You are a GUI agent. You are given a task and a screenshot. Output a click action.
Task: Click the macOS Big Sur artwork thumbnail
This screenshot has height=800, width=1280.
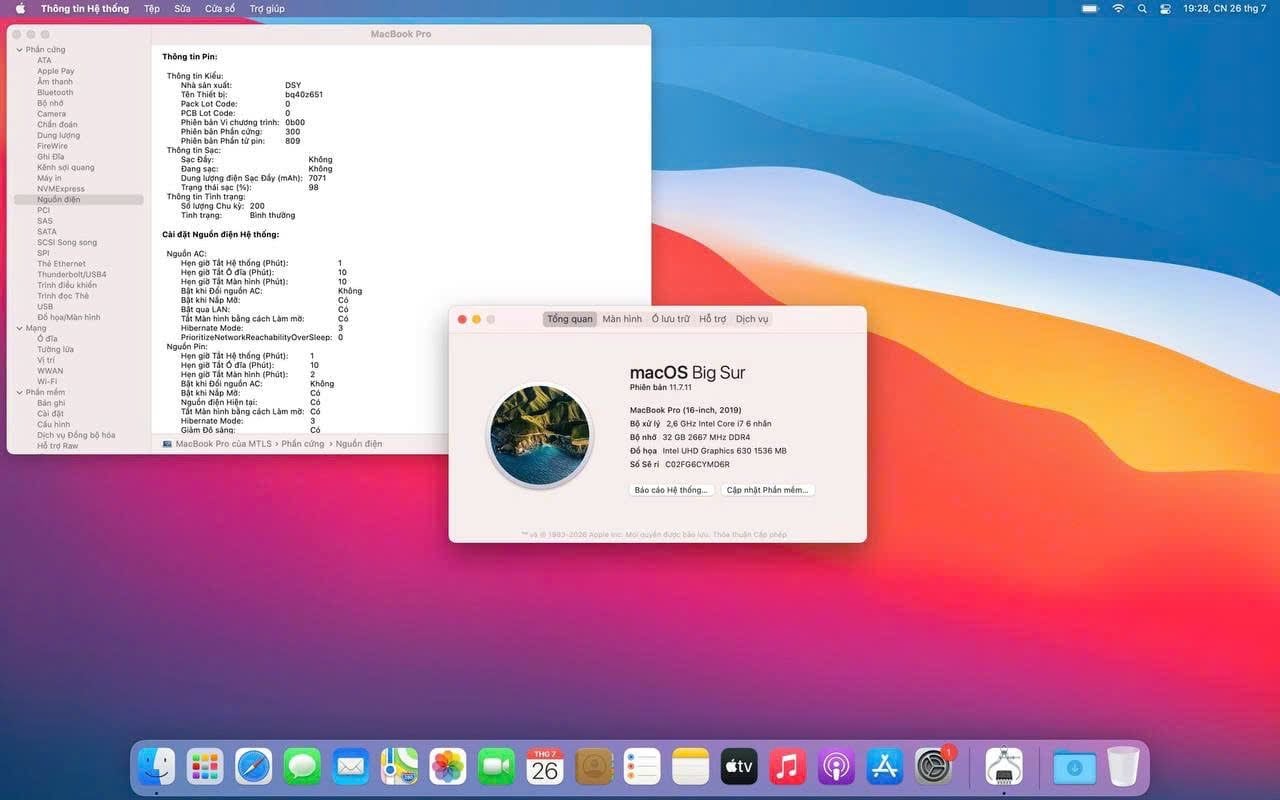coord(539,436)
